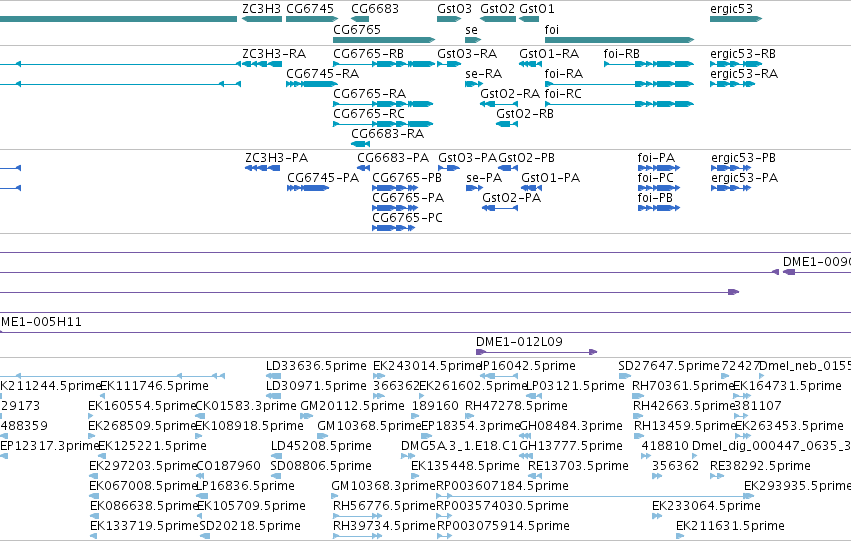Click the CG6765-PC protein label
851x541 pixels.
[408, 218]
